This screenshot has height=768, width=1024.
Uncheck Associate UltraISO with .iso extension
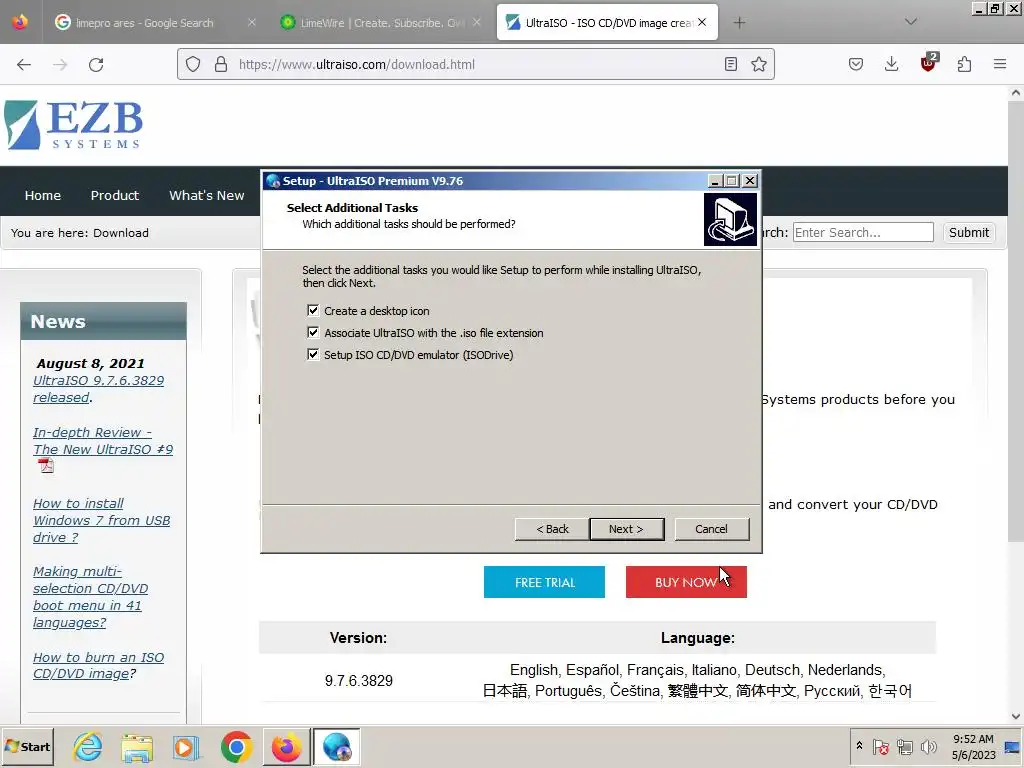coord(313,332)
